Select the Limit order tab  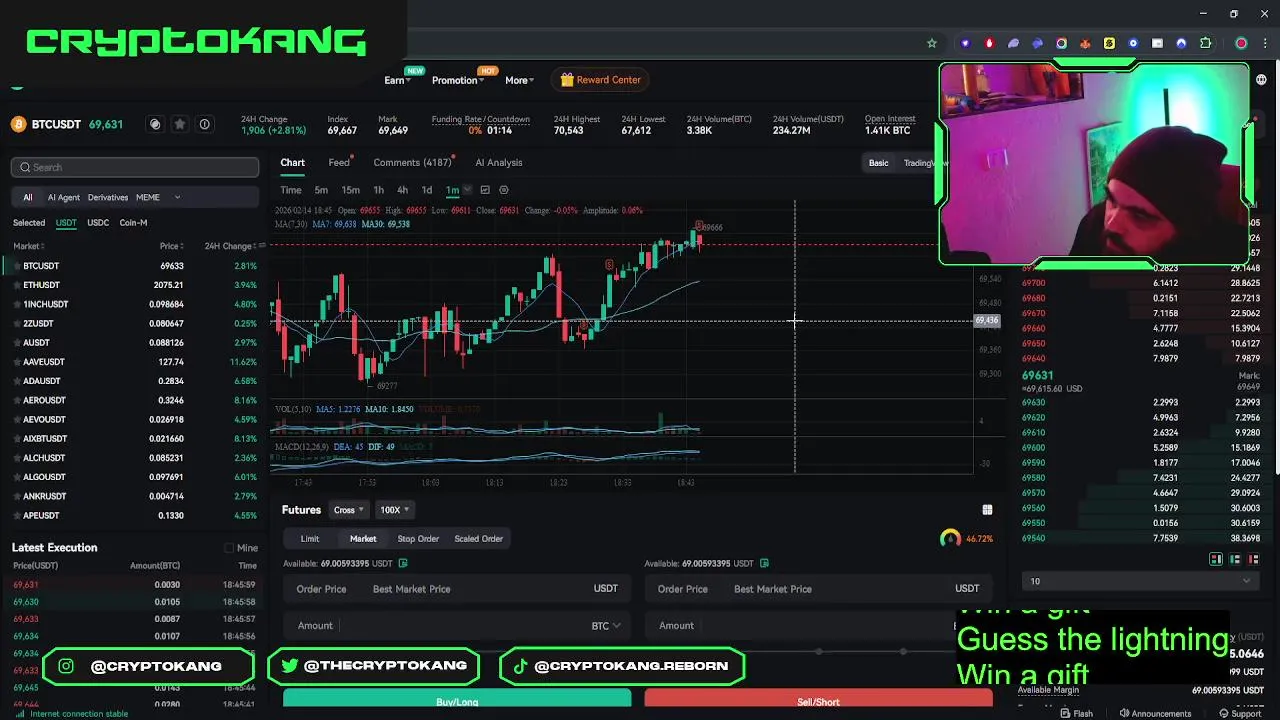(x=310, y=539)
